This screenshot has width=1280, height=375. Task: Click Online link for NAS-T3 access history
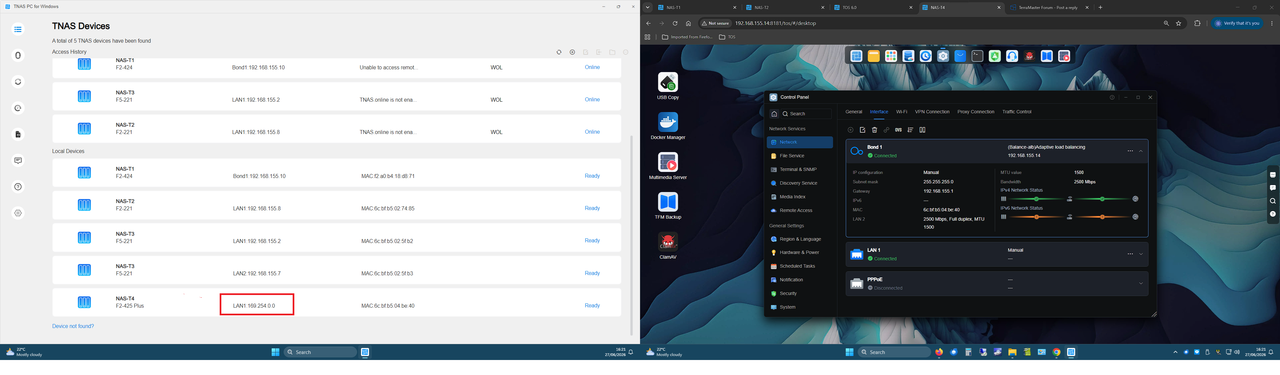pos(592,99)
